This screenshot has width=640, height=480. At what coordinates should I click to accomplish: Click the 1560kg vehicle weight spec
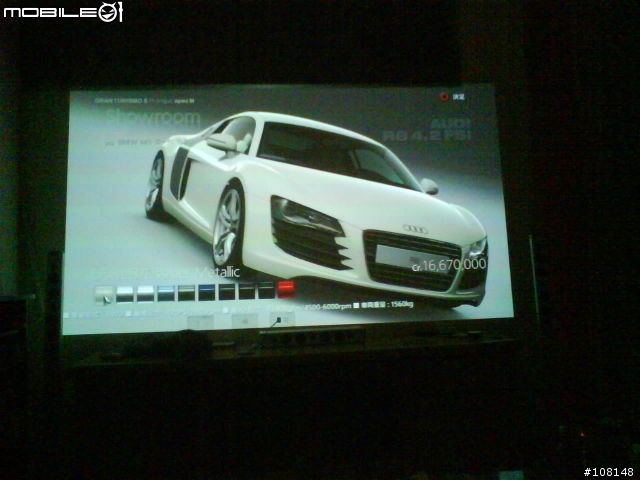tap(387, 304)
